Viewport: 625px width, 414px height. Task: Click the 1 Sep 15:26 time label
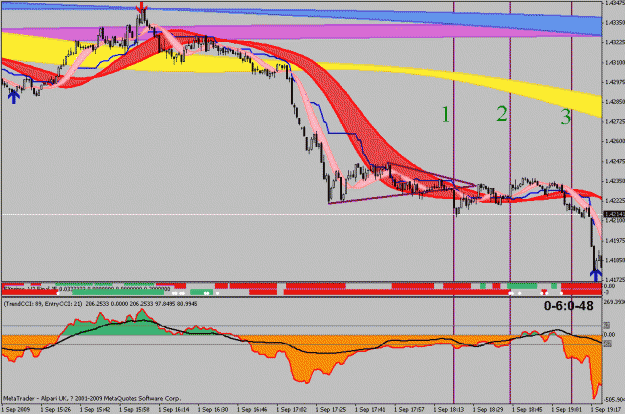coord(55,409)
